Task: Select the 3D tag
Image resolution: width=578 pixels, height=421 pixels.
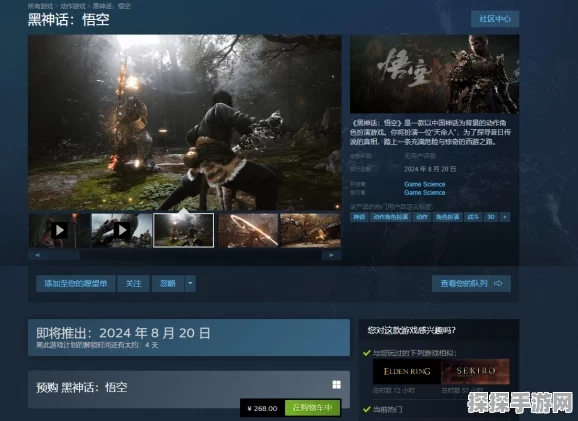Action: pos(491,217)
